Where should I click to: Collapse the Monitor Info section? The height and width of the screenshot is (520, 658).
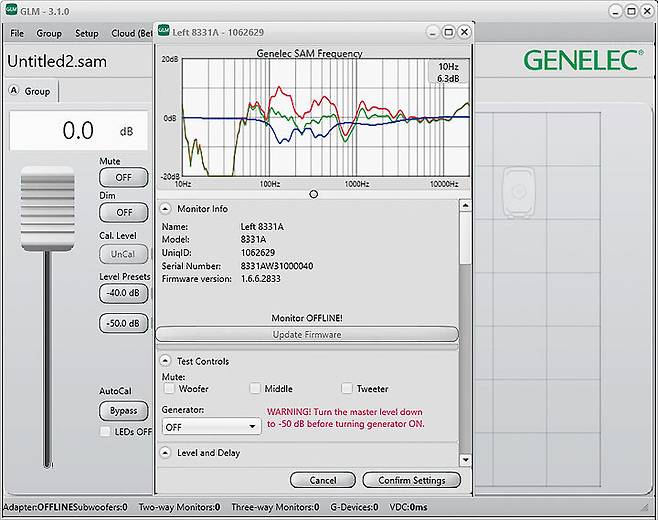[166, 209]
